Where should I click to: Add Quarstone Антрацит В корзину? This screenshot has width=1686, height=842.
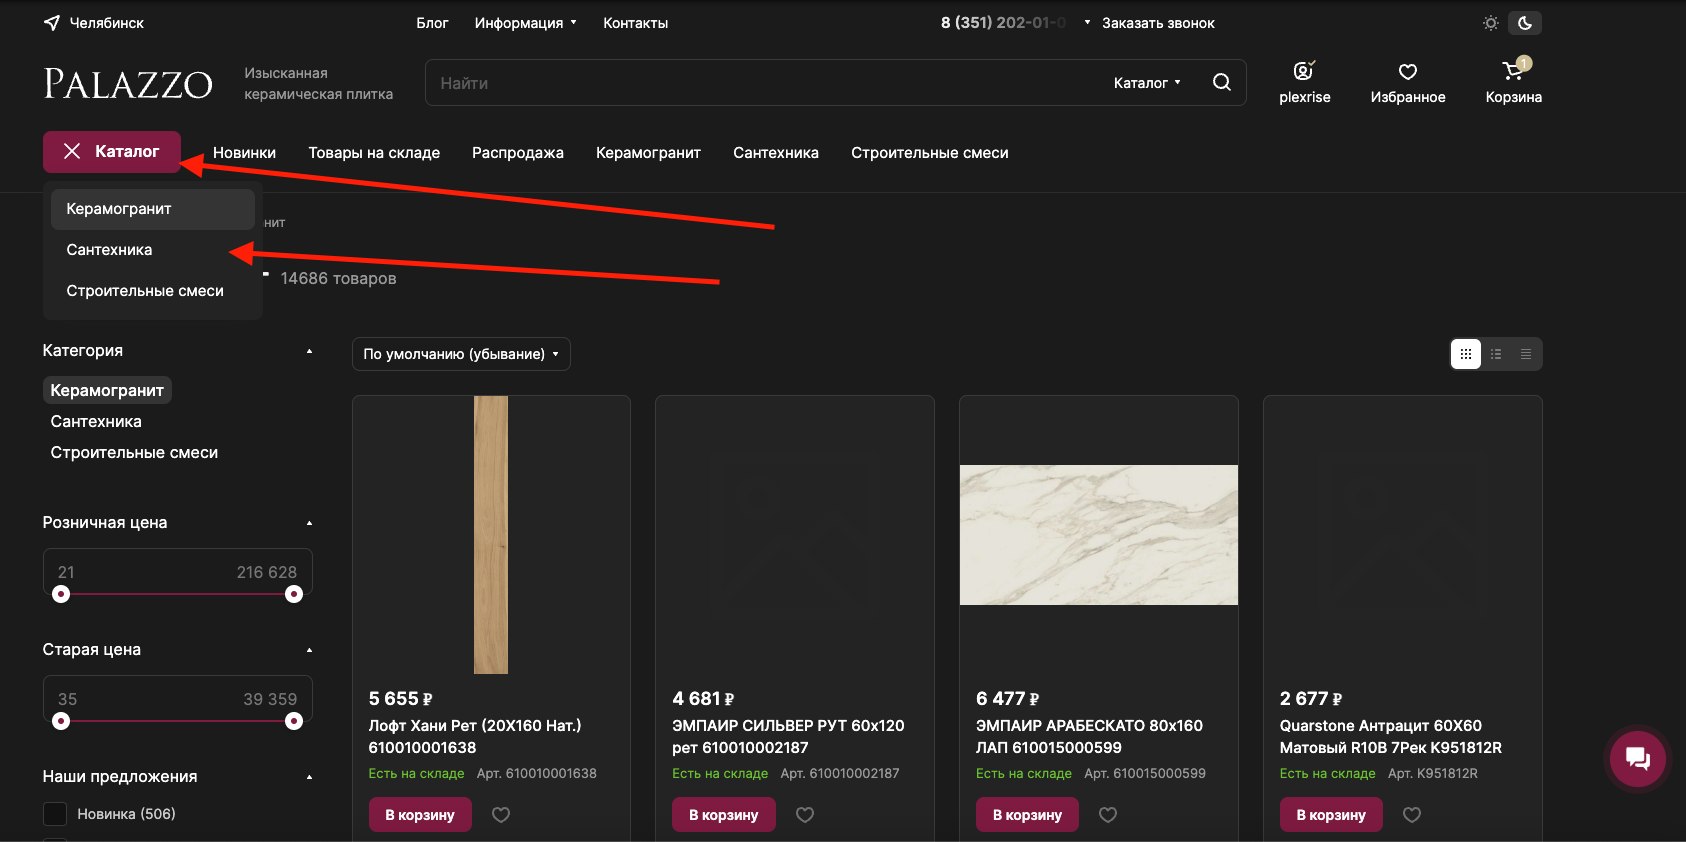pos(1331,815)
